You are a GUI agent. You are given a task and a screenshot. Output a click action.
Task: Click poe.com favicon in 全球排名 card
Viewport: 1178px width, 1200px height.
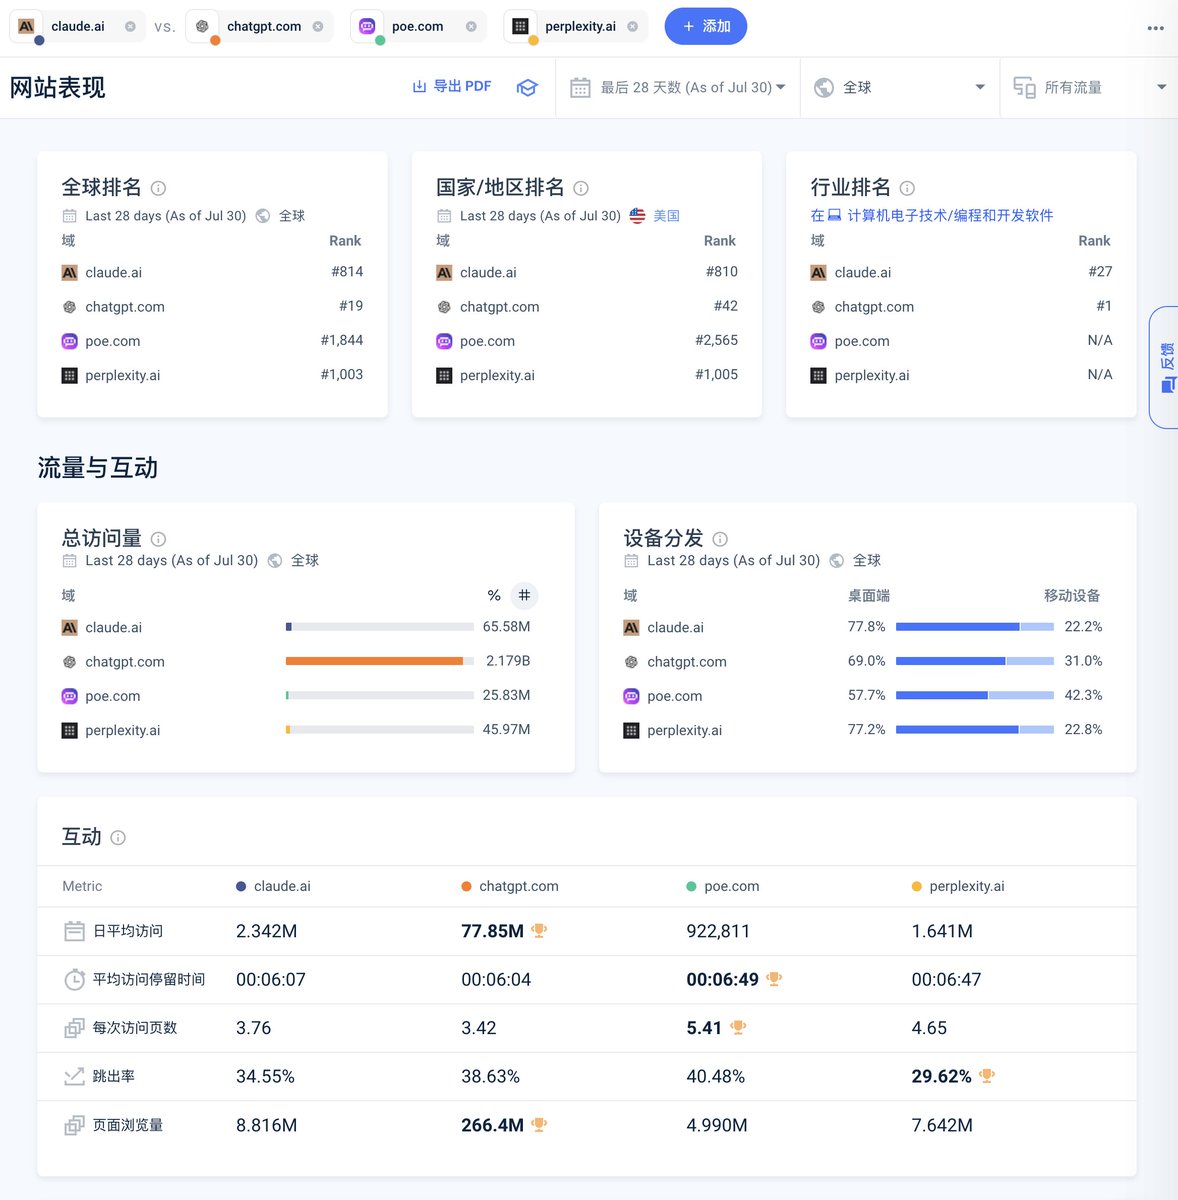pos(69,341)
